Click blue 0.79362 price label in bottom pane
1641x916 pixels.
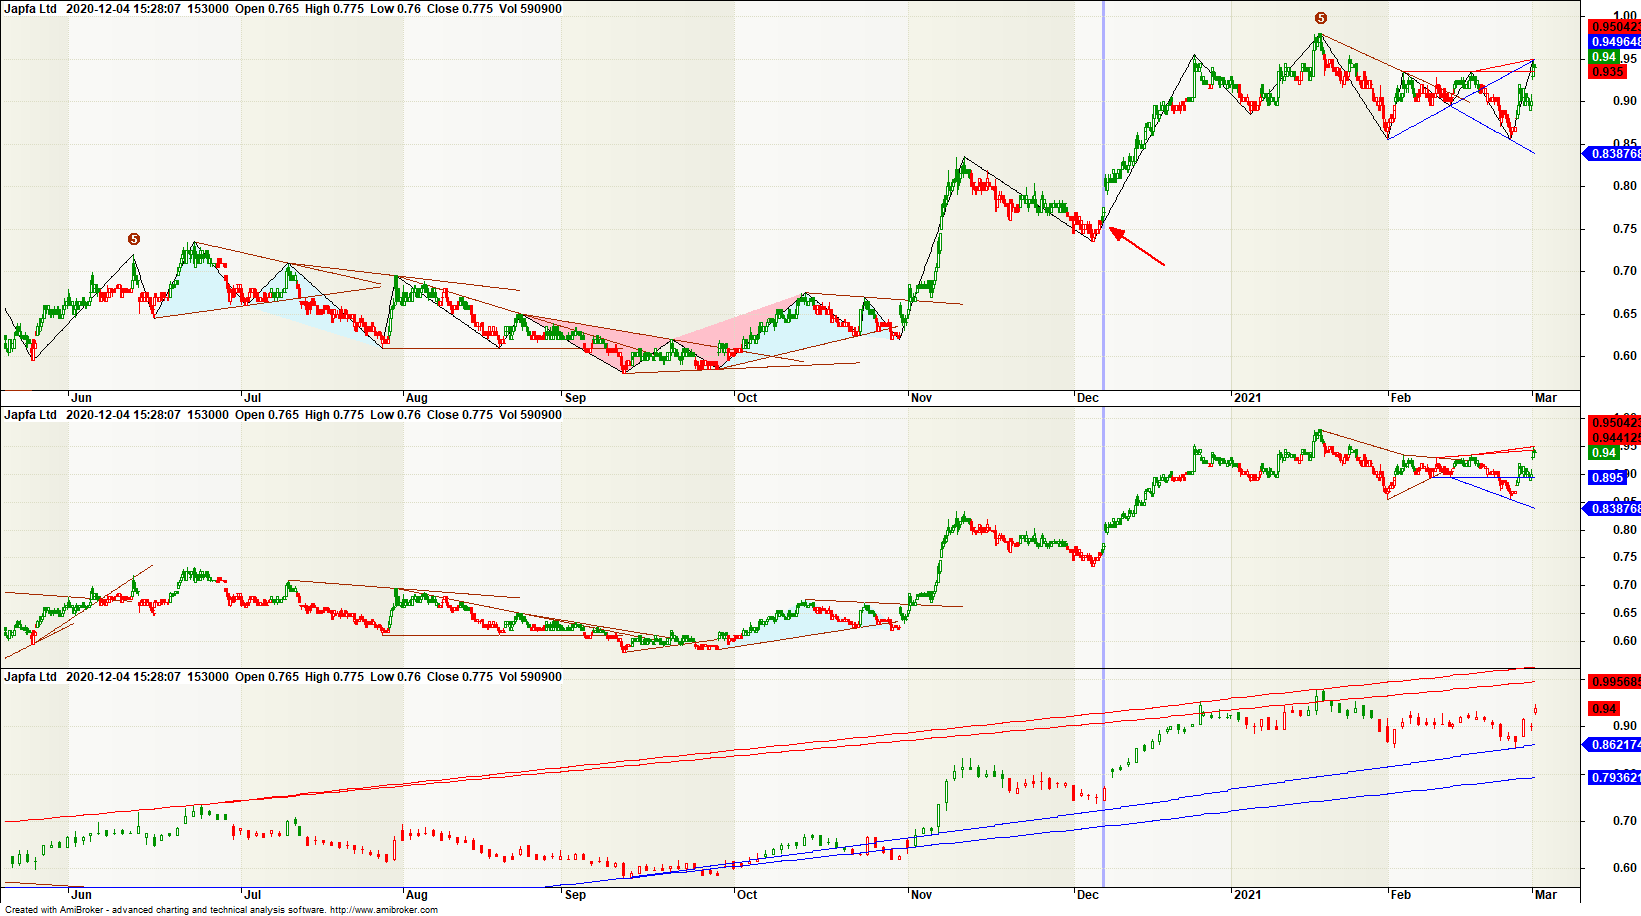click(1615, 778)
